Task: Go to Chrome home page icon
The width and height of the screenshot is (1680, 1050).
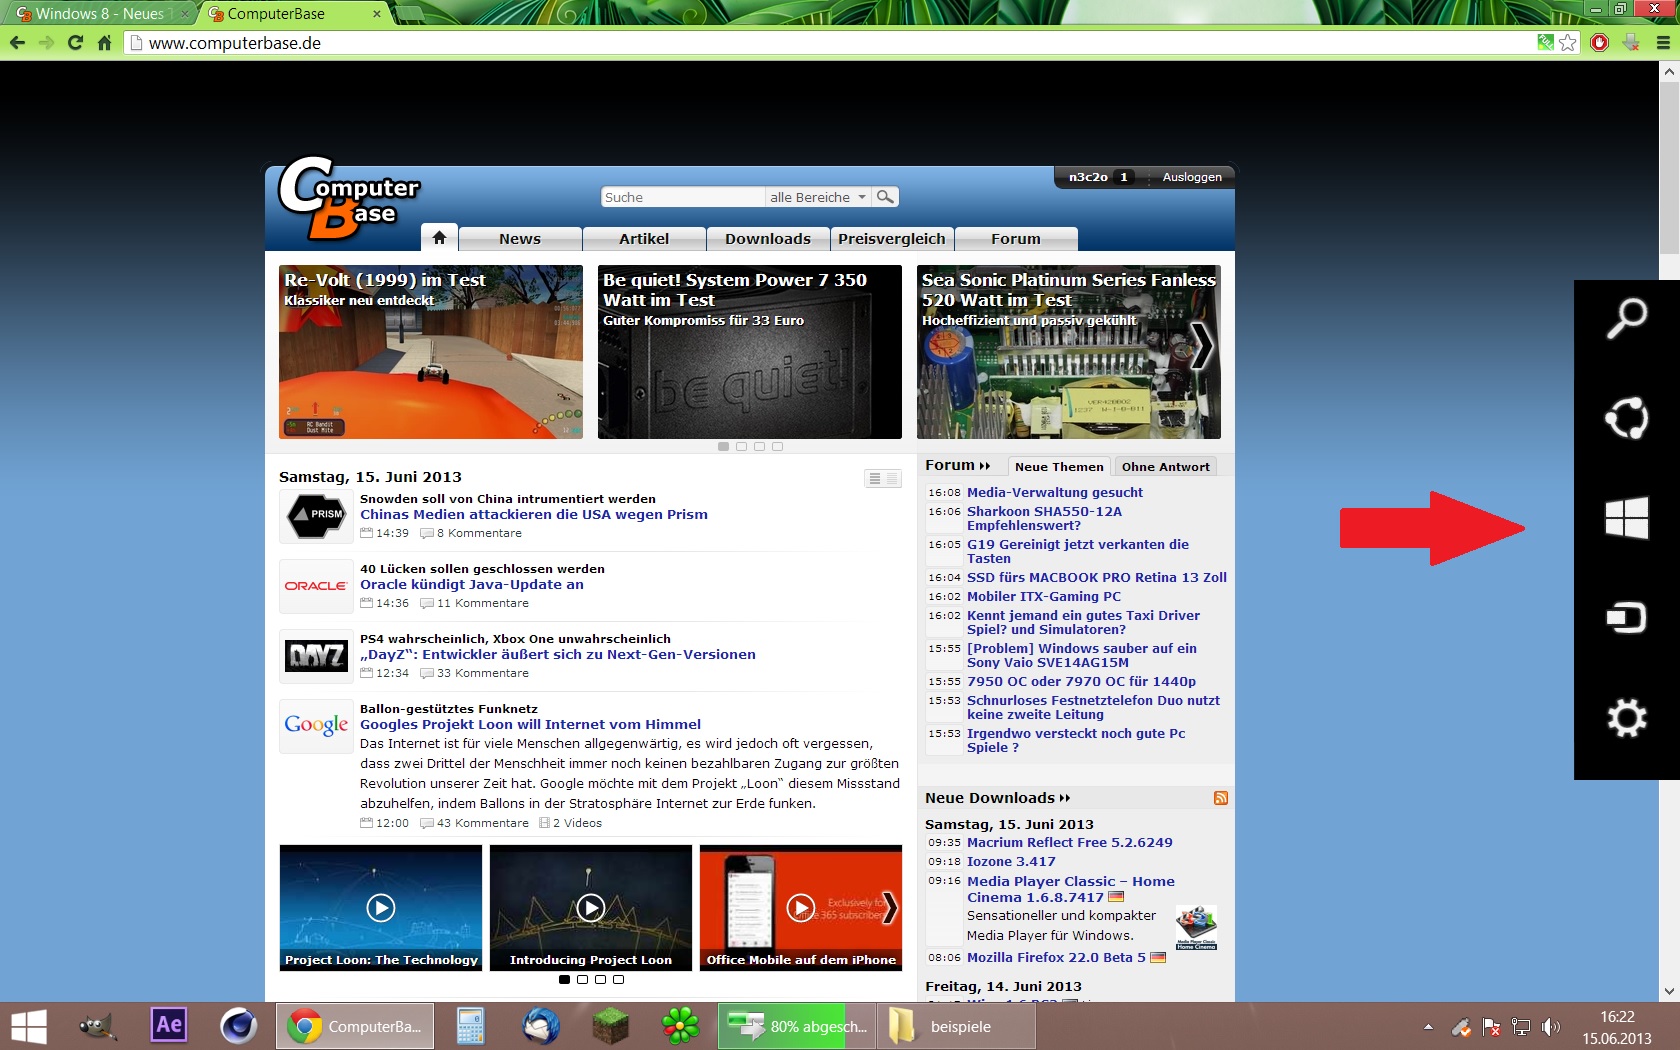Action: 104,43
